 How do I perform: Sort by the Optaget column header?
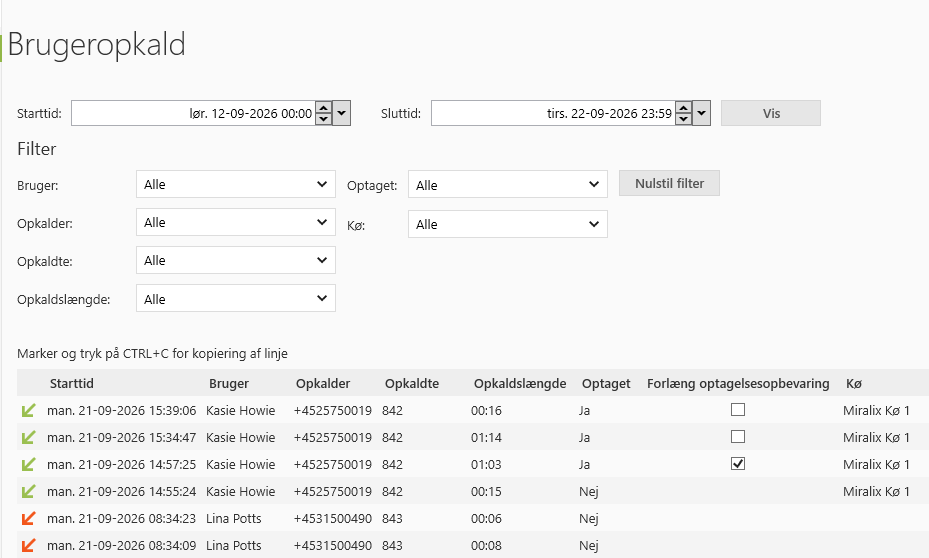pos(606,383)
